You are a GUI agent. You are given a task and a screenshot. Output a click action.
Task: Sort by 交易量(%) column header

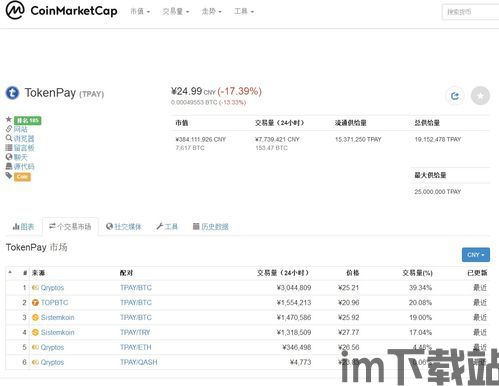[x=417, y=273]
